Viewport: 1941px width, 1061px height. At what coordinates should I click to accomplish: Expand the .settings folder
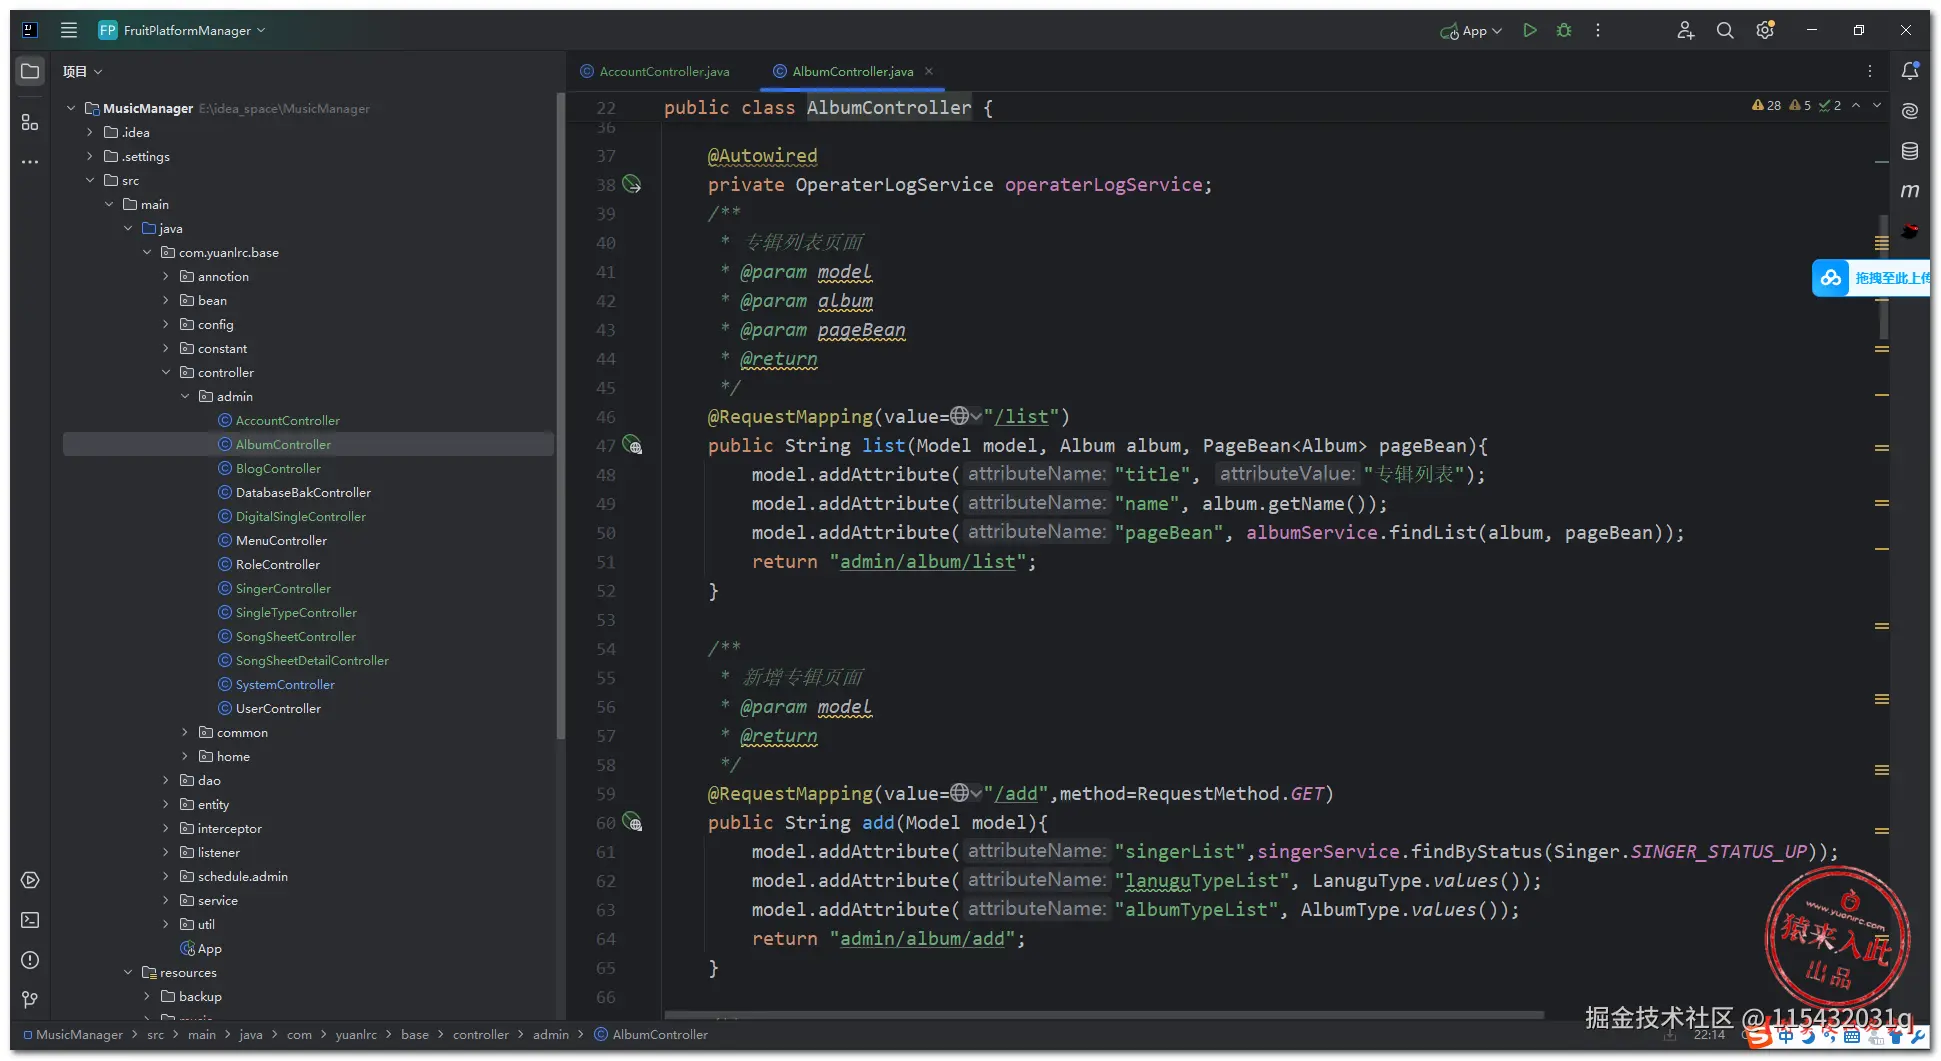90,156
